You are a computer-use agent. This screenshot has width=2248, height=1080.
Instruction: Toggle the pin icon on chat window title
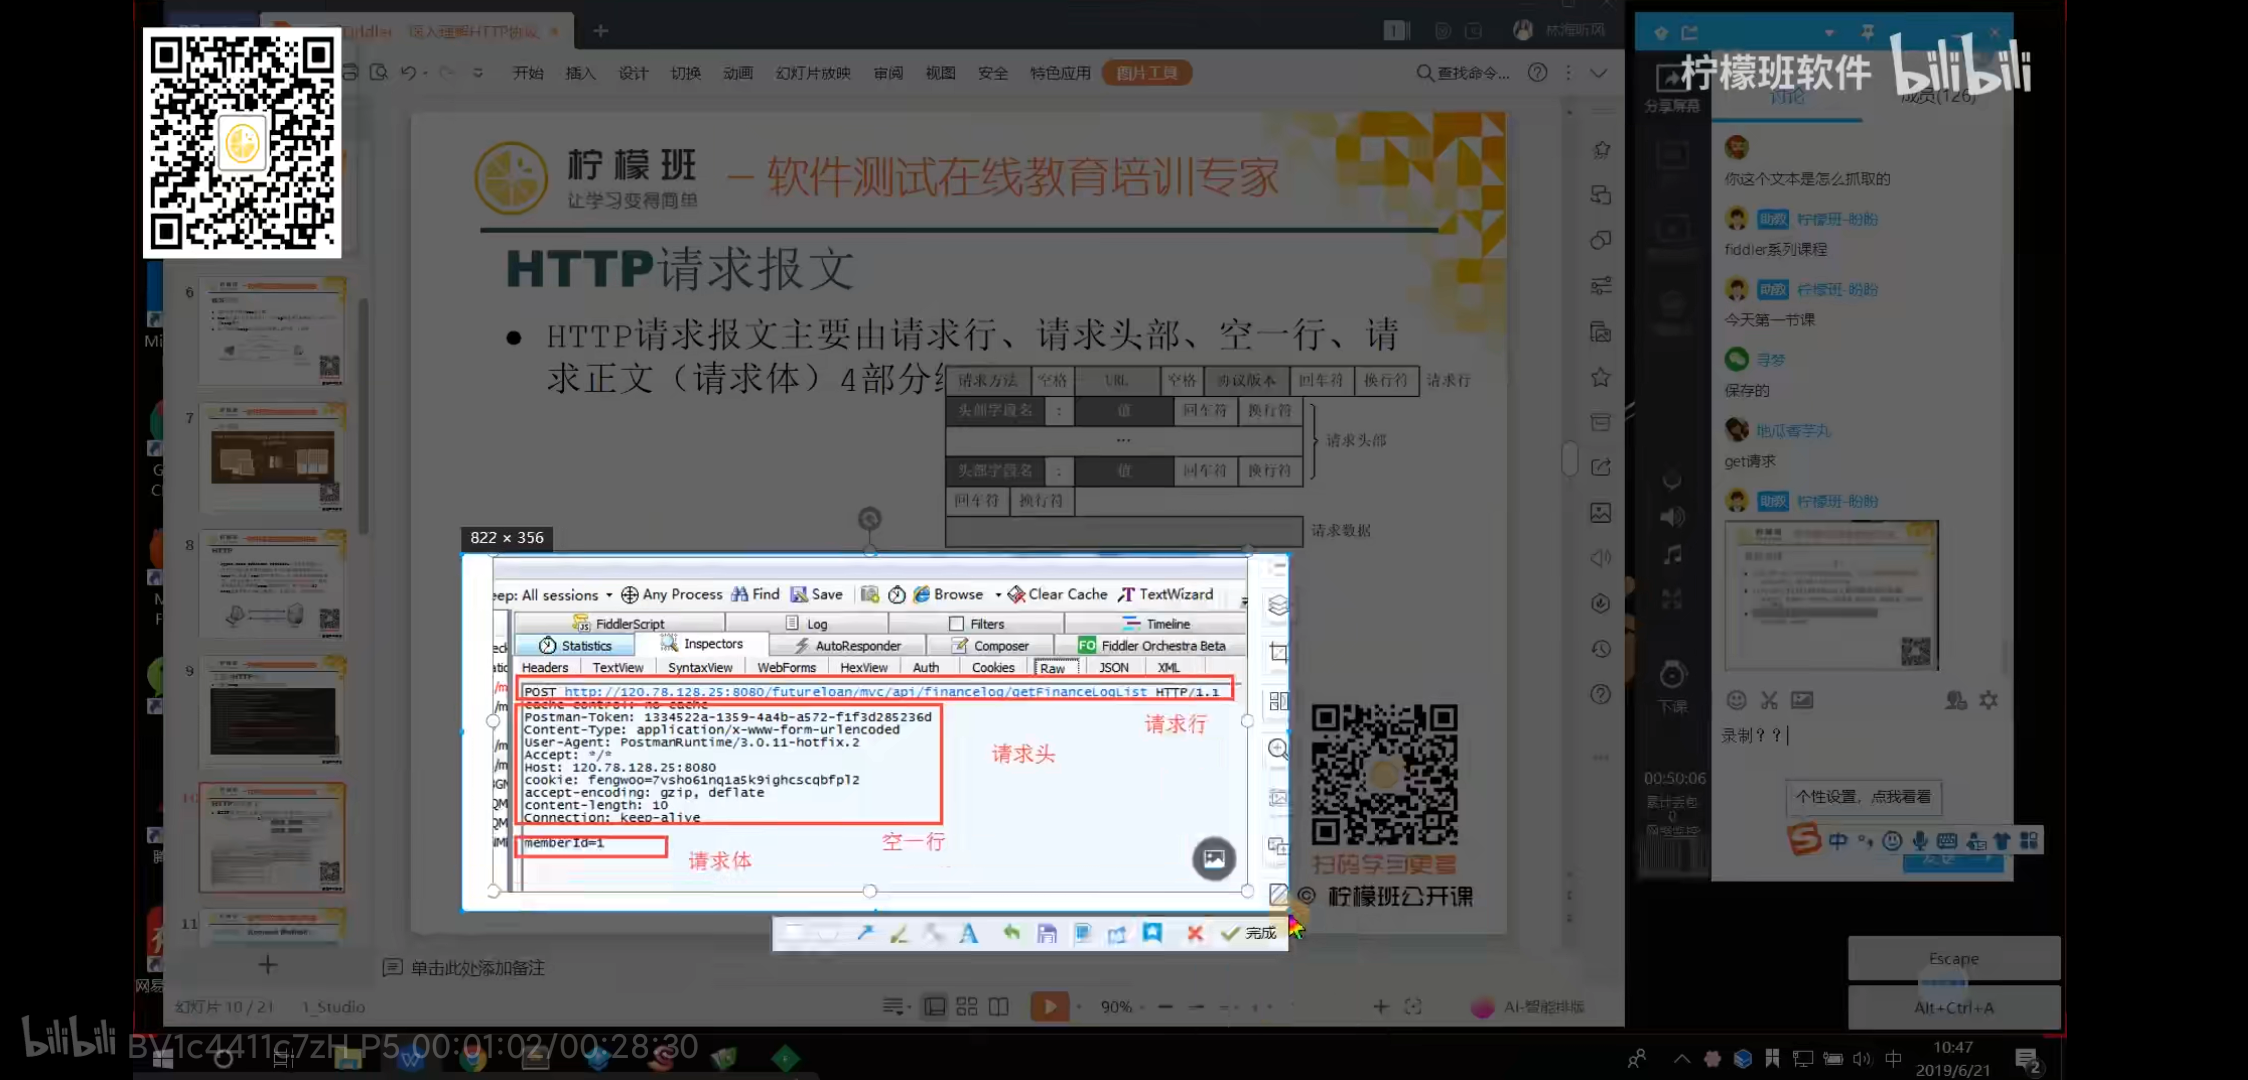(x=1866, y=32)
